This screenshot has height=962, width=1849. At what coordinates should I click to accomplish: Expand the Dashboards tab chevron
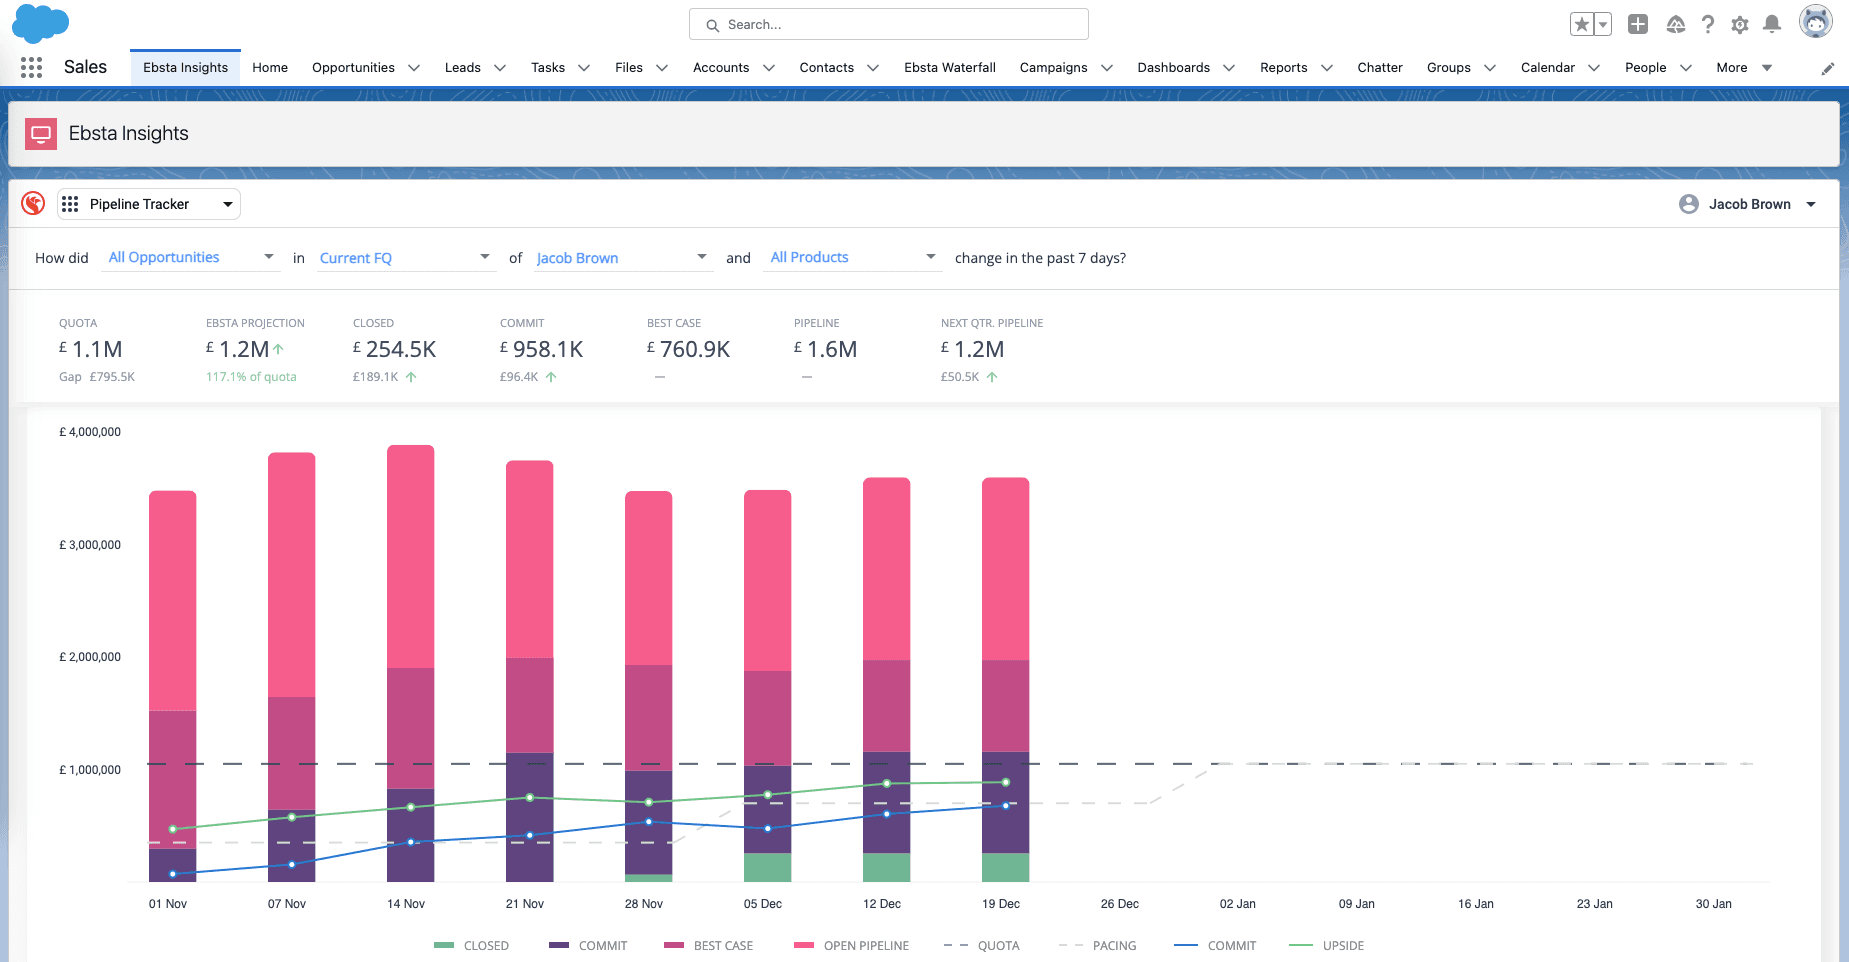pyautogui.click(x=1229, y=68)
